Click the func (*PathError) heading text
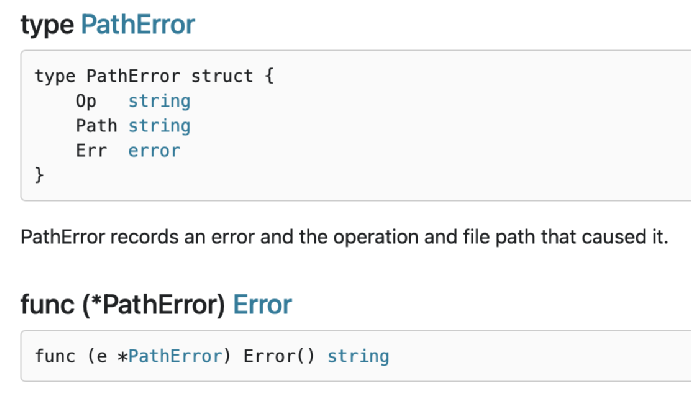Image resolution: width=691 pixels, height=393 pixels. (x=123, y=304)
